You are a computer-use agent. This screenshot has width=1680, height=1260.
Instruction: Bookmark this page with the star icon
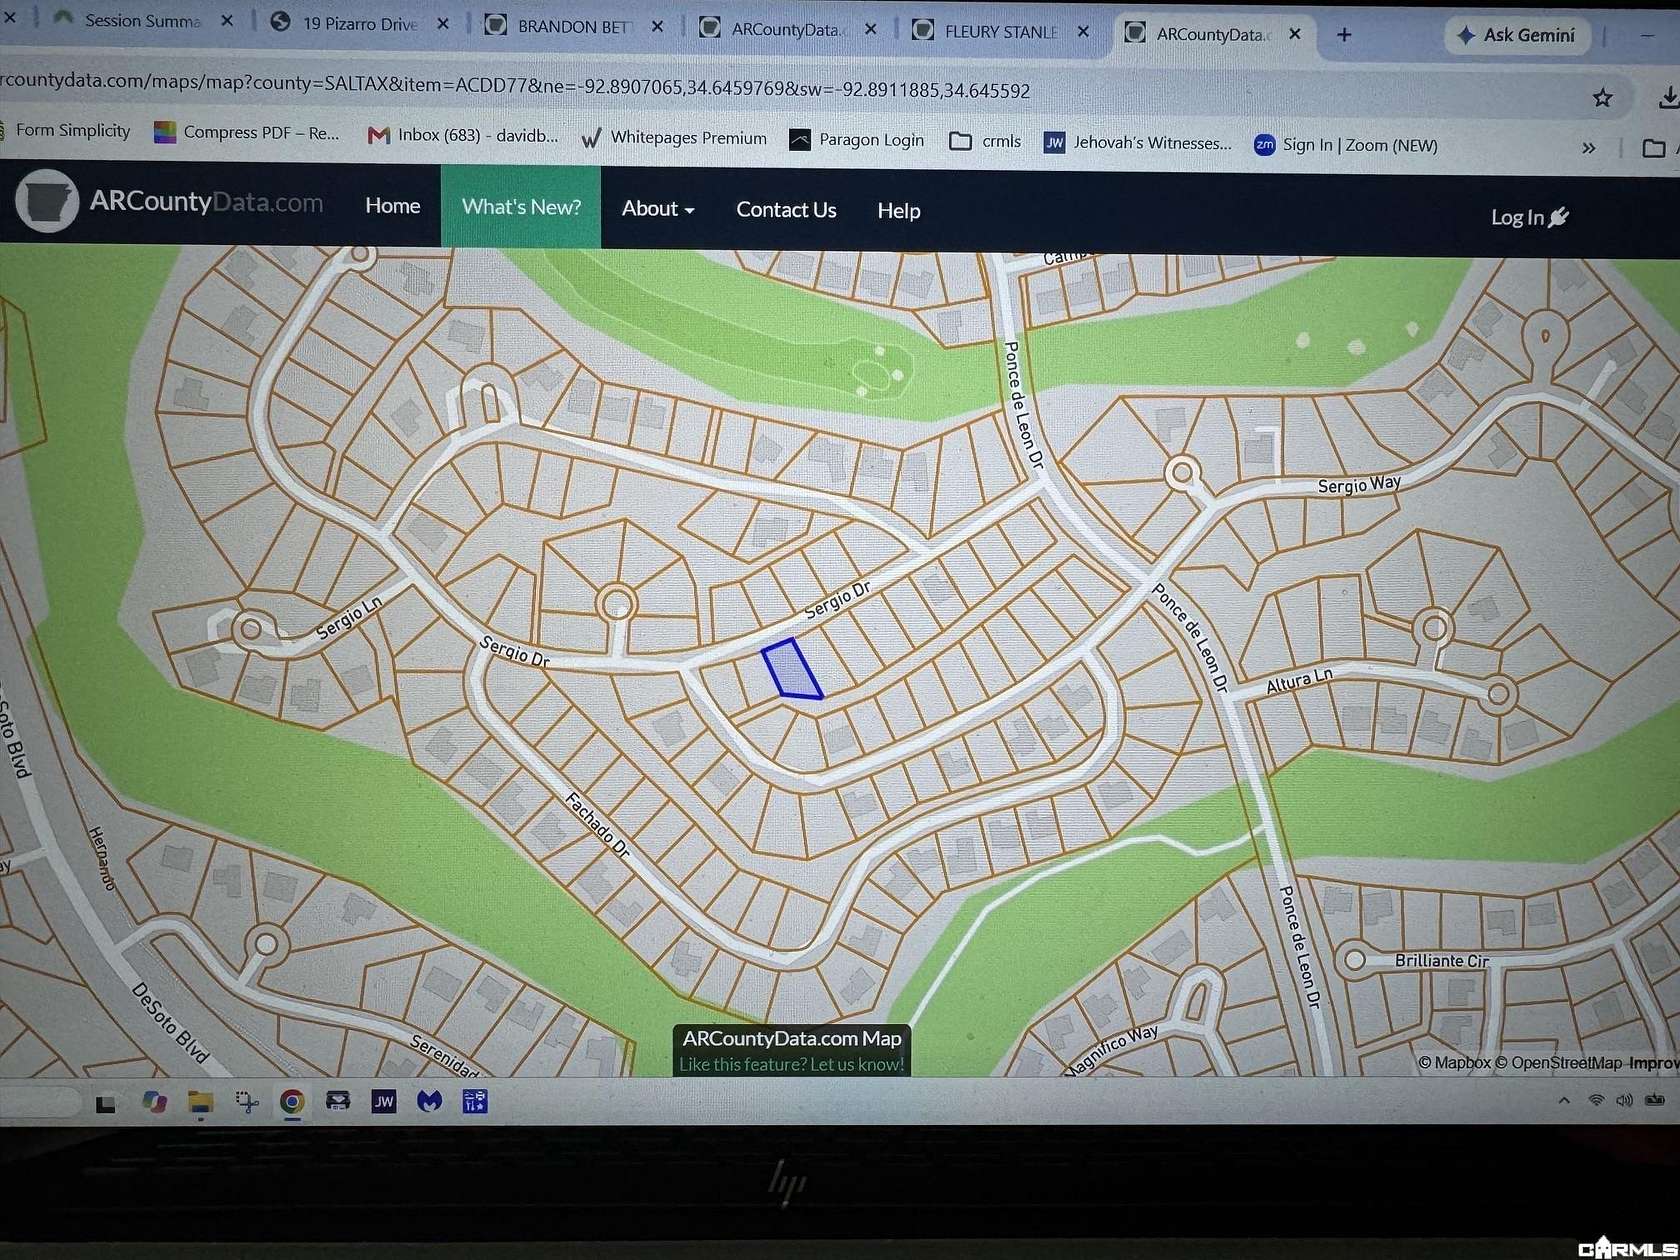coord(1603,97)
